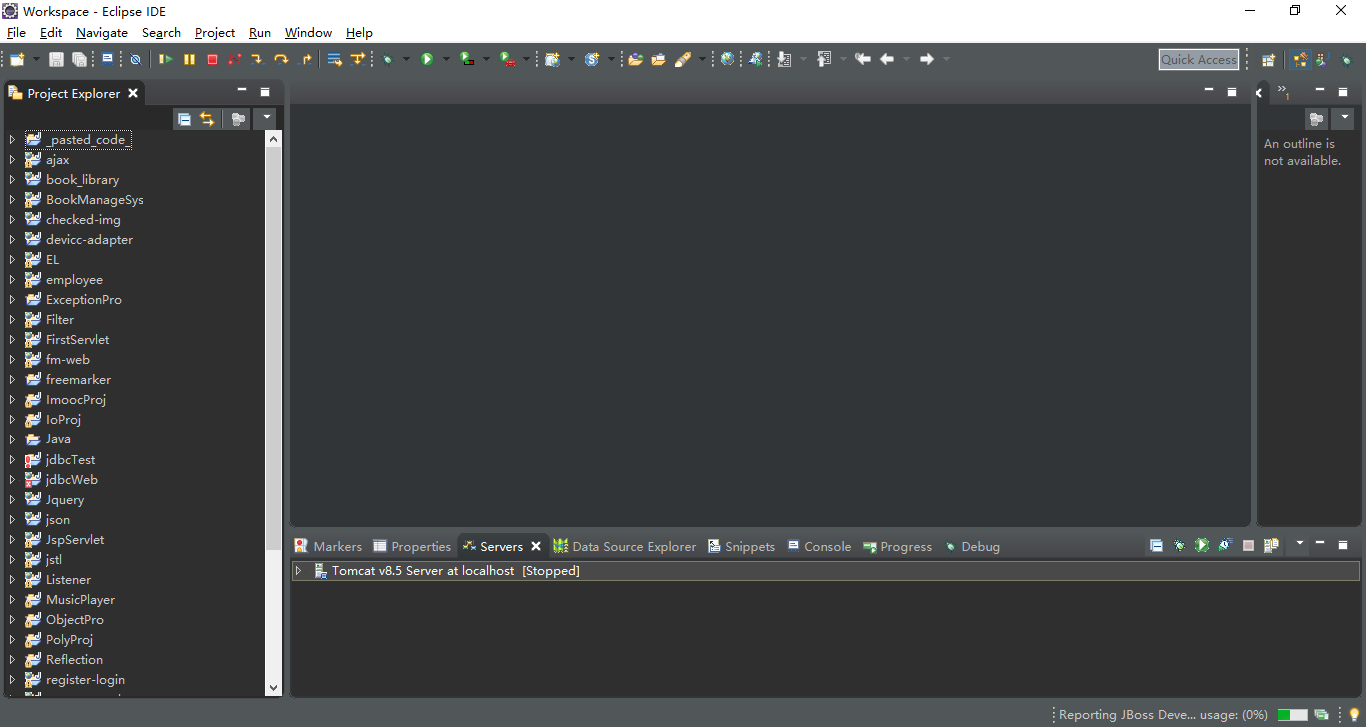The width and height of the screenshot is (1366, 727).
Task: Click the Forward navigation arrow
Action: point(927,60)
